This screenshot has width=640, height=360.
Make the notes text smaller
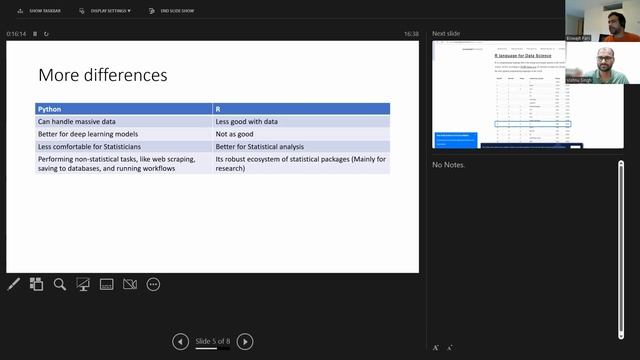coord(449,348)
